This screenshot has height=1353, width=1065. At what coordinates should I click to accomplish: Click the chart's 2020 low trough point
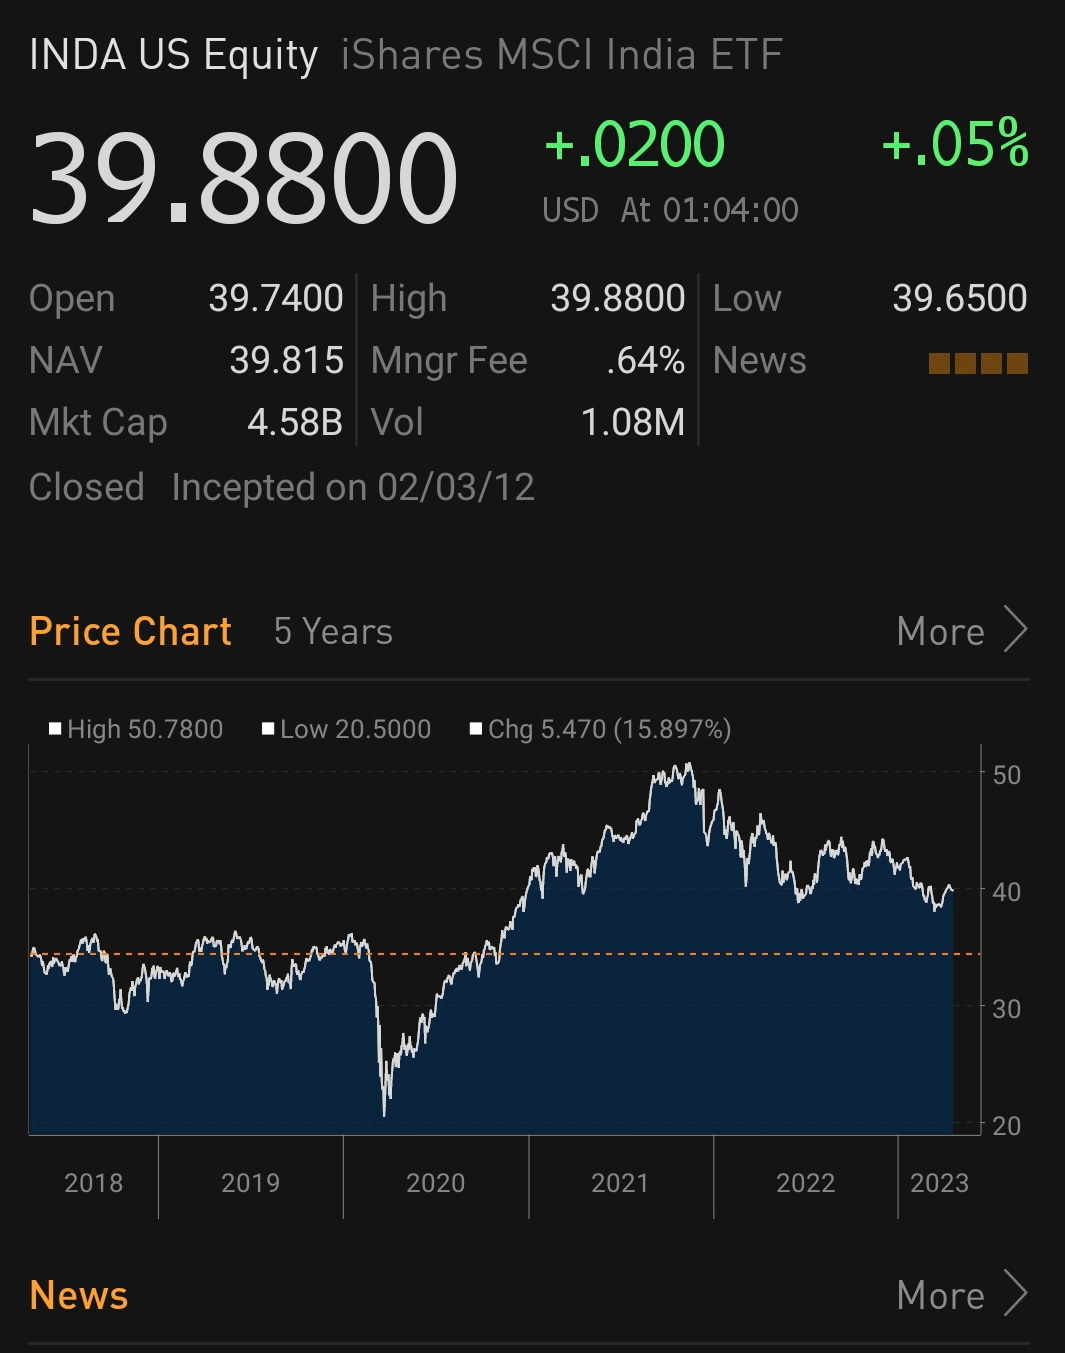pos(385,1114)
